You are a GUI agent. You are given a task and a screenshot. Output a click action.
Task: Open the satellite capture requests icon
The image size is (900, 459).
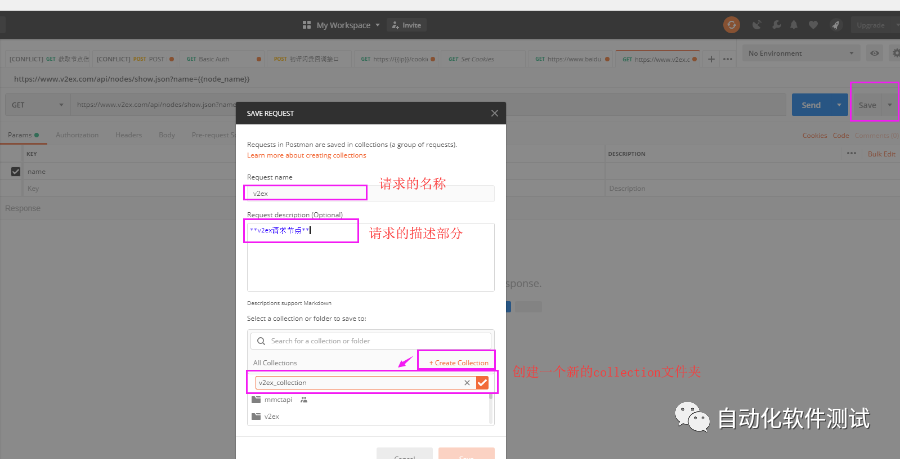coord(757,25)
